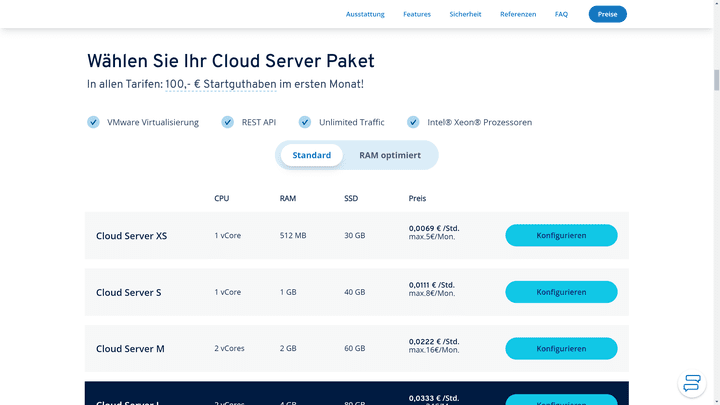Open the chat support icon
720x405 pixels.
coord(692,383)
